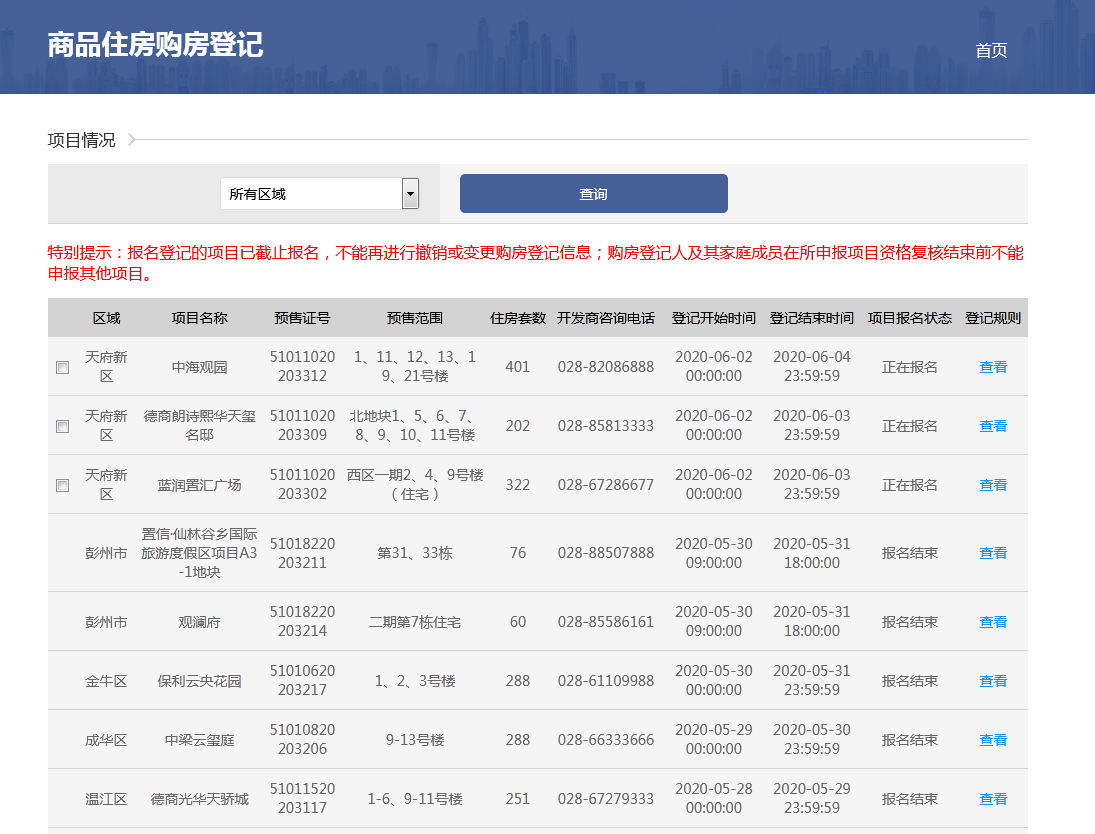Screen dimensions: 1095x834
Task: Click the dropdown arrow on the region selector
Action: [x=409, y=192]
